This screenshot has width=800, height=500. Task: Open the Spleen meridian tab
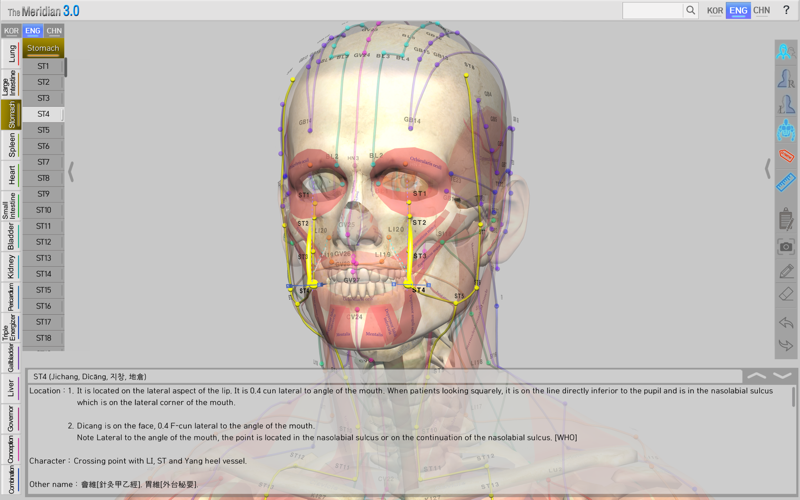tap(11, 145)
